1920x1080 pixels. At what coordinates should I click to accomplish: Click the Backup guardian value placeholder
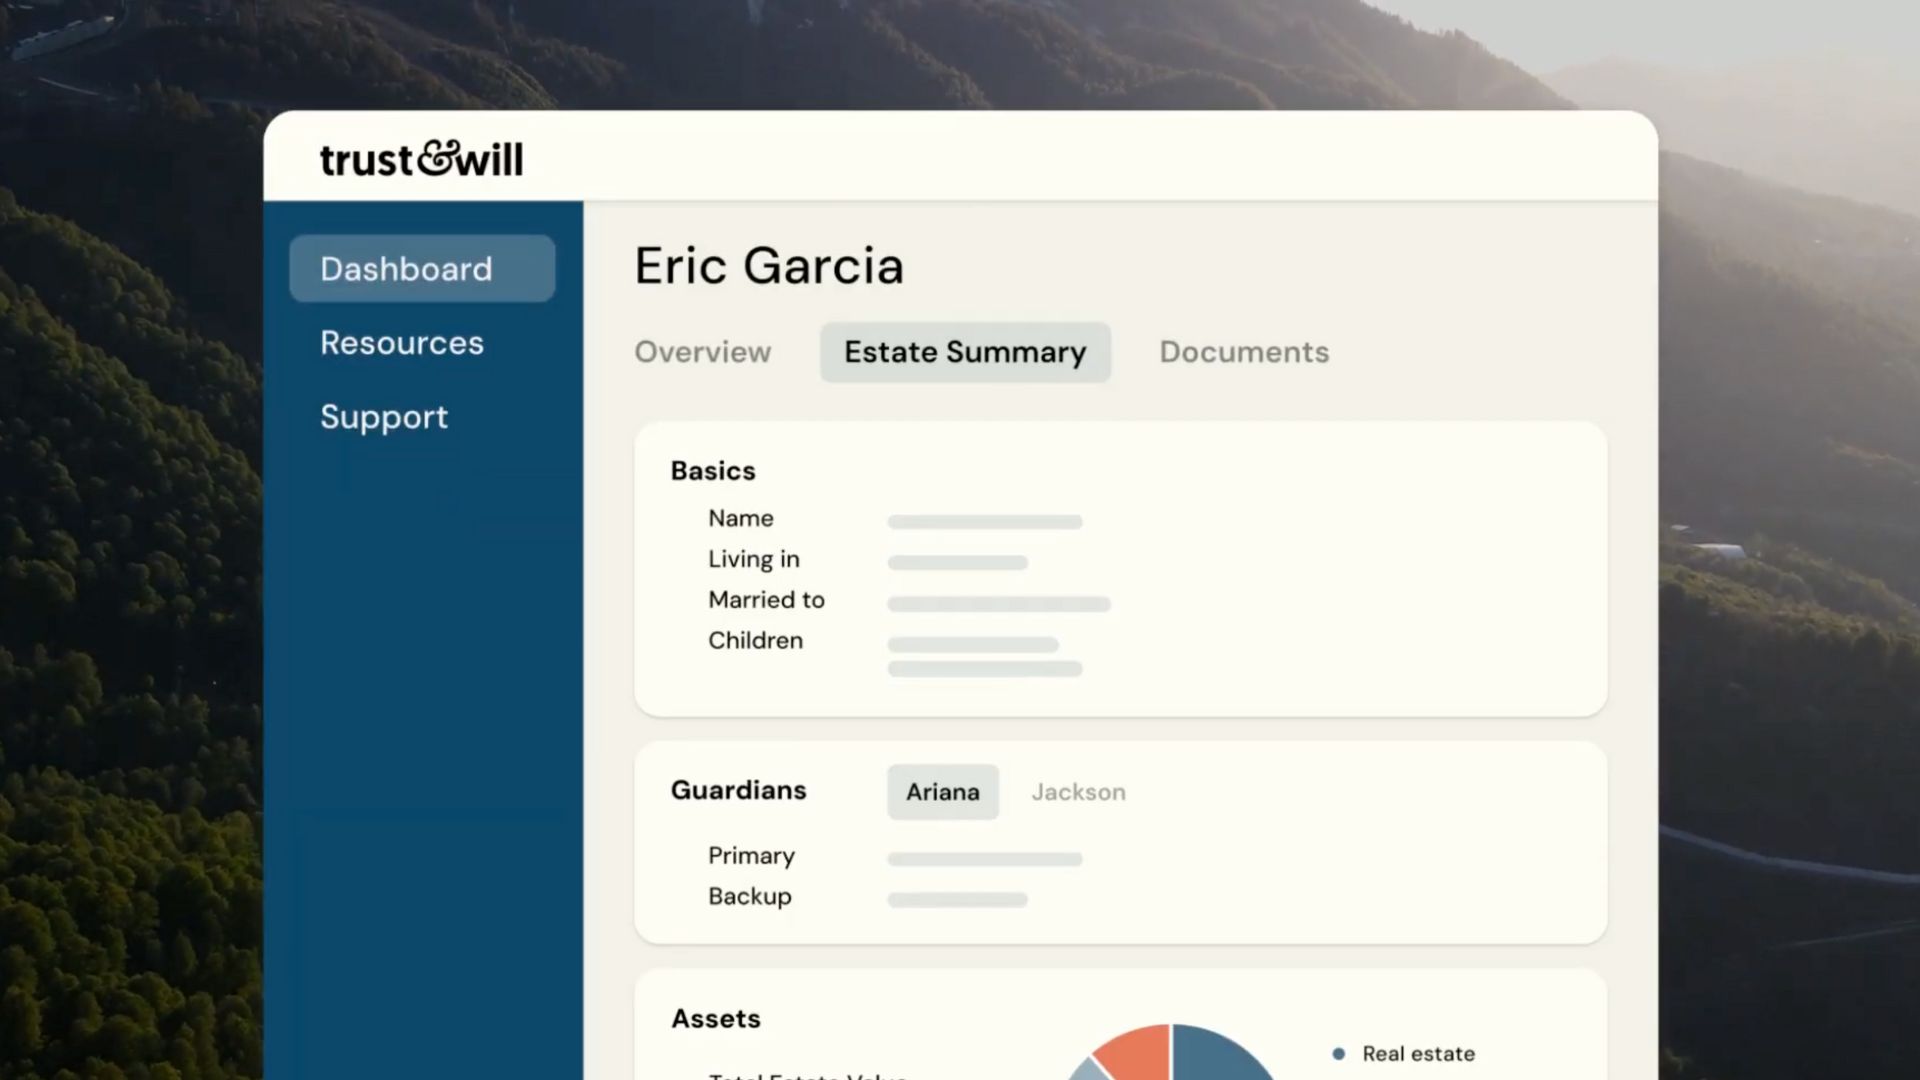[x=957, y=900]
